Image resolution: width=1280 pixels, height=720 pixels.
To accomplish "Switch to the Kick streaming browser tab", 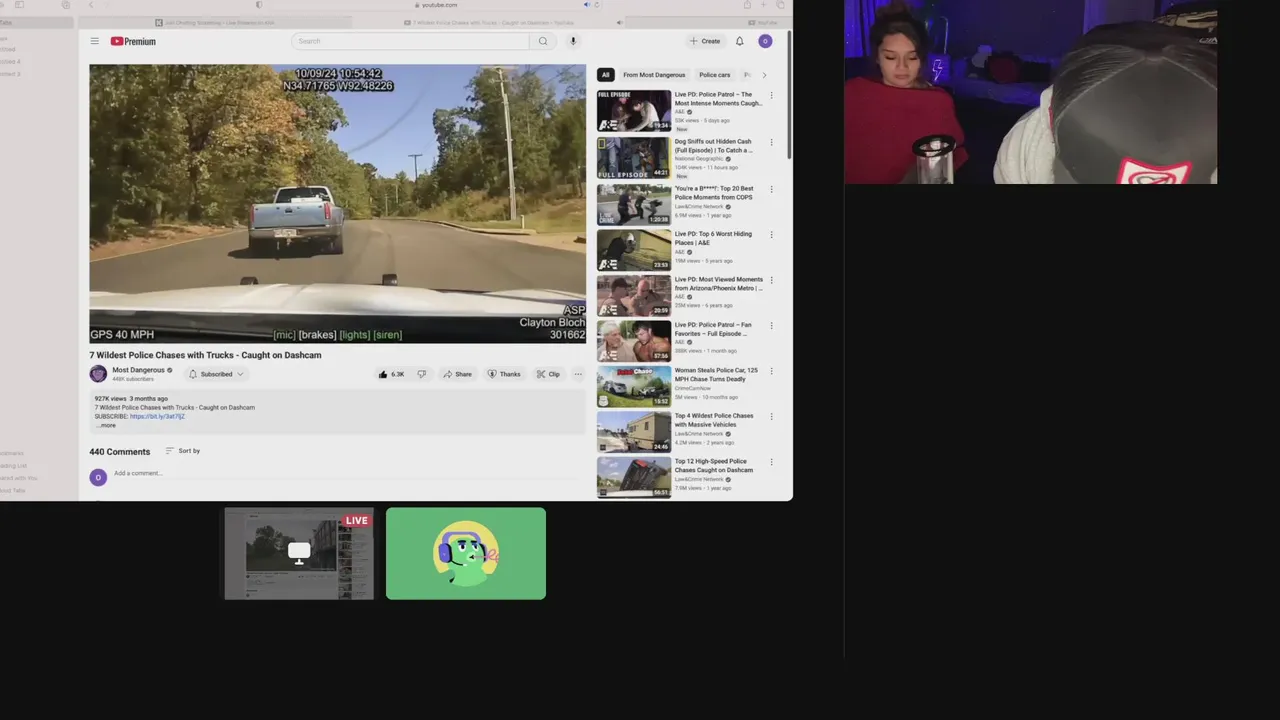I will (215, 22).
